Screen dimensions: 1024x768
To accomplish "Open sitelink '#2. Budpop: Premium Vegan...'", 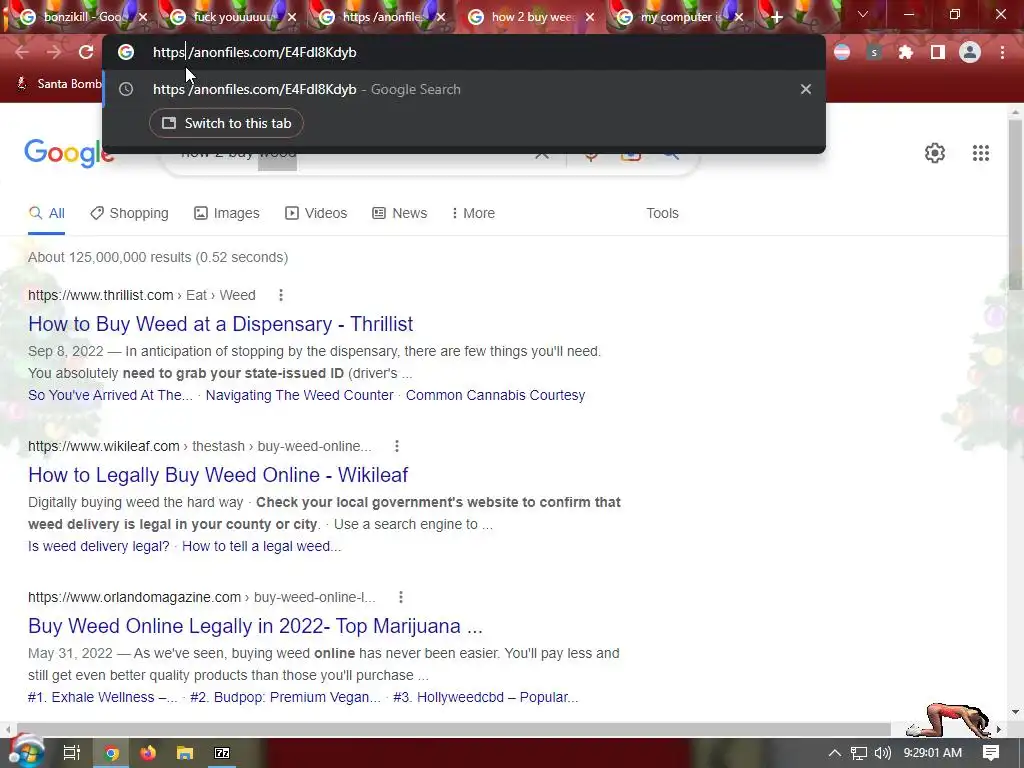I will point(285,697).
